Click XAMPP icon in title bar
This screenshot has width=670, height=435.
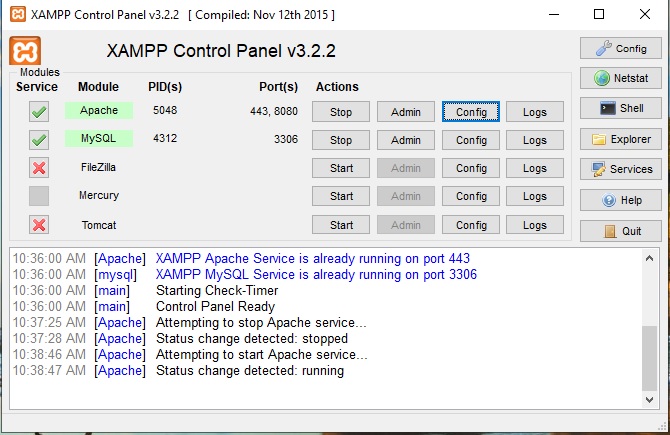pos(18,14)
